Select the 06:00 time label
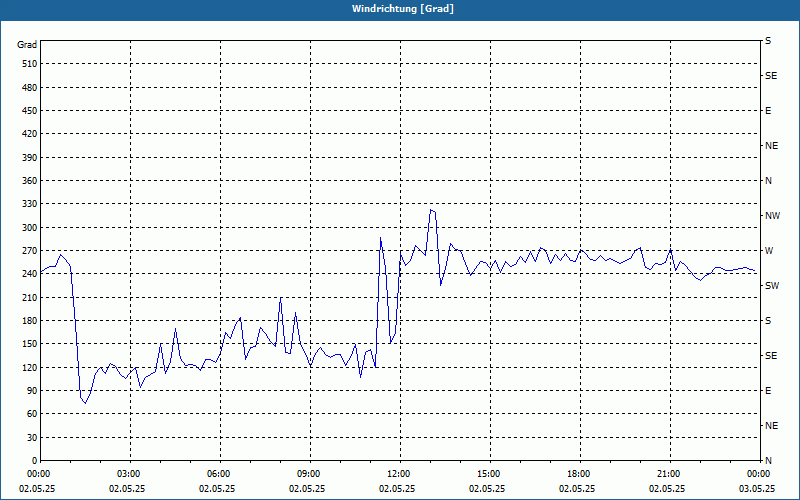The width and height of the screenshot is (800, 500). point(220,473)
